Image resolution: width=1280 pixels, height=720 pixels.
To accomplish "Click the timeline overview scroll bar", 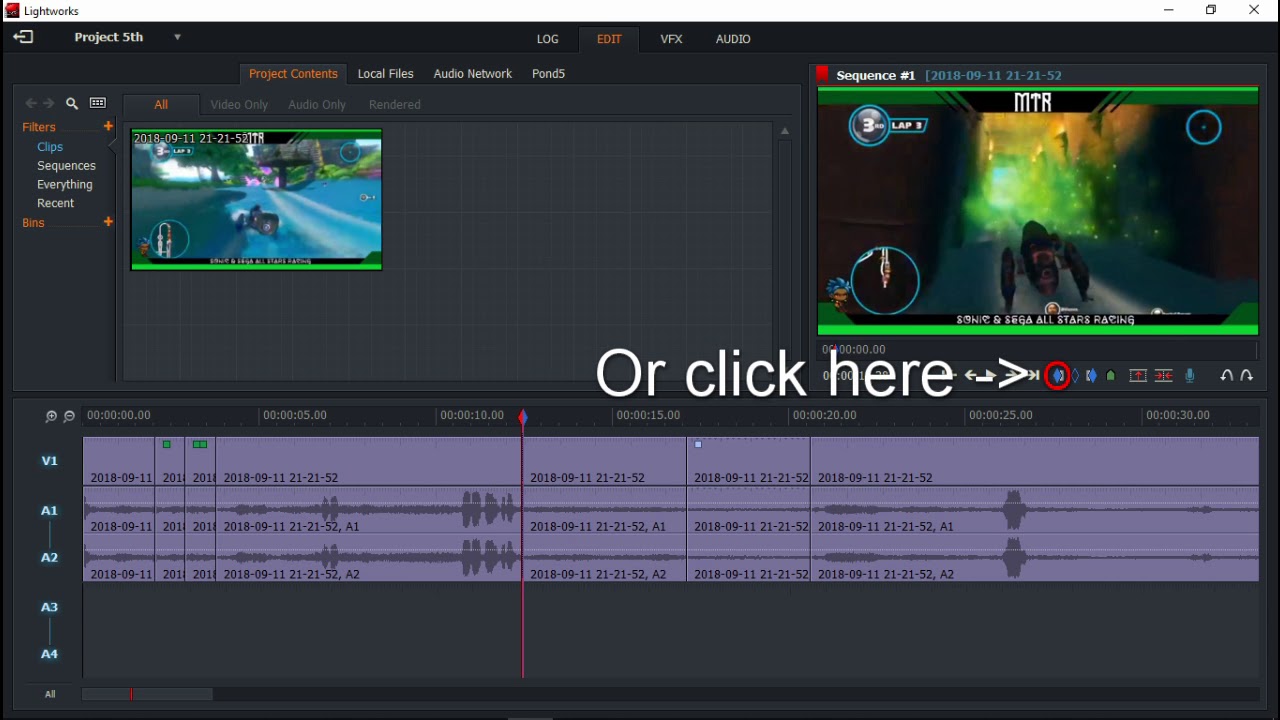I will 146,694.
